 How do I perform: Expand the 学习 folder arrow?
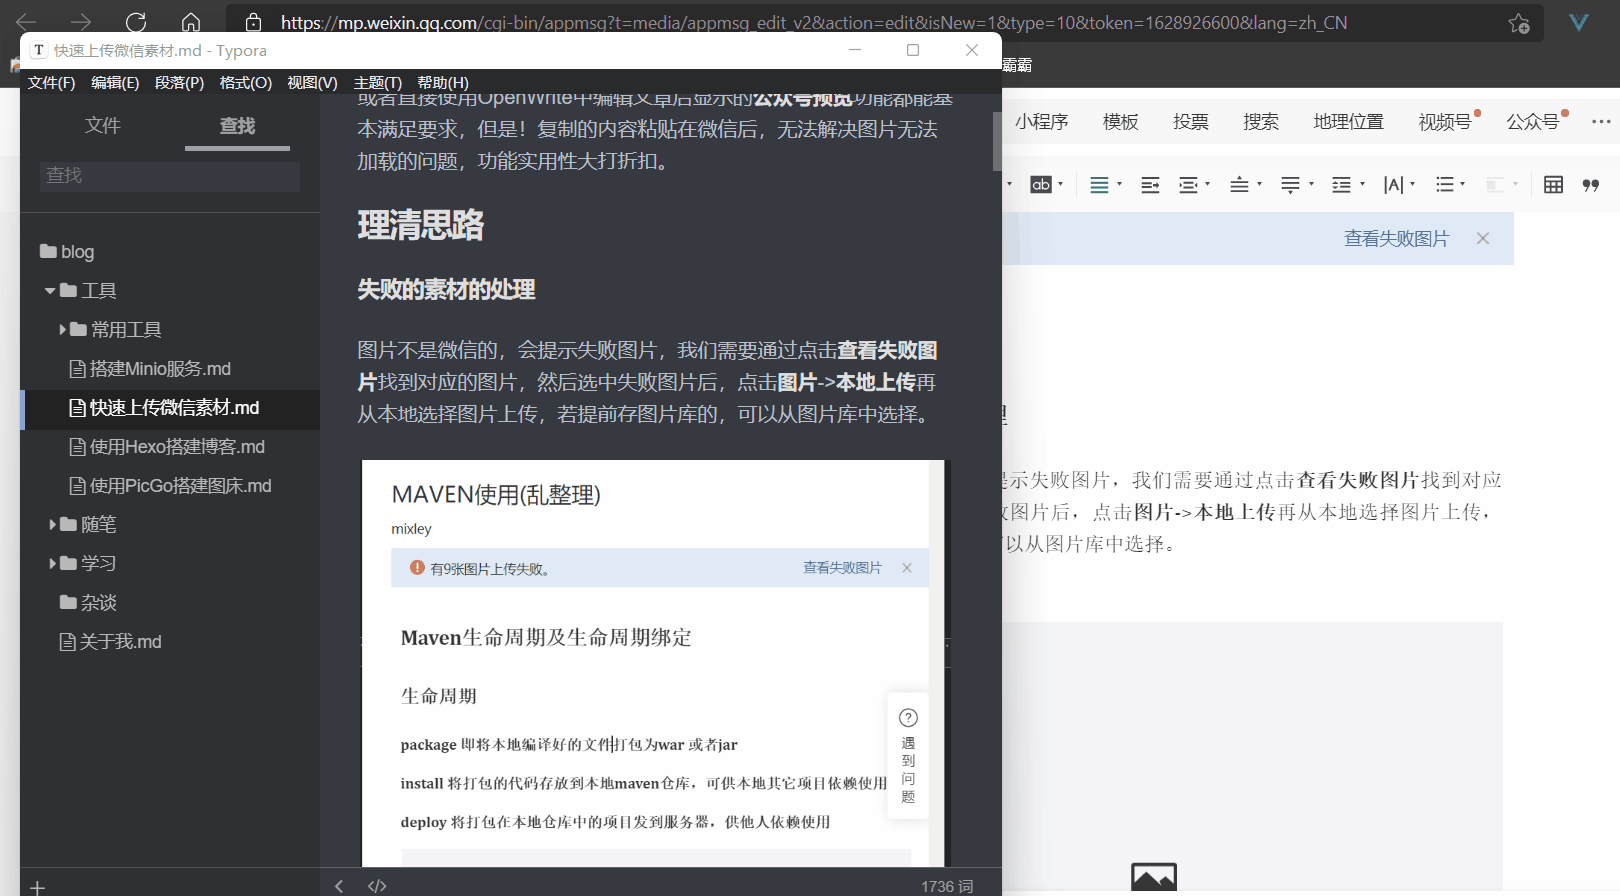(x=53, y=563)
